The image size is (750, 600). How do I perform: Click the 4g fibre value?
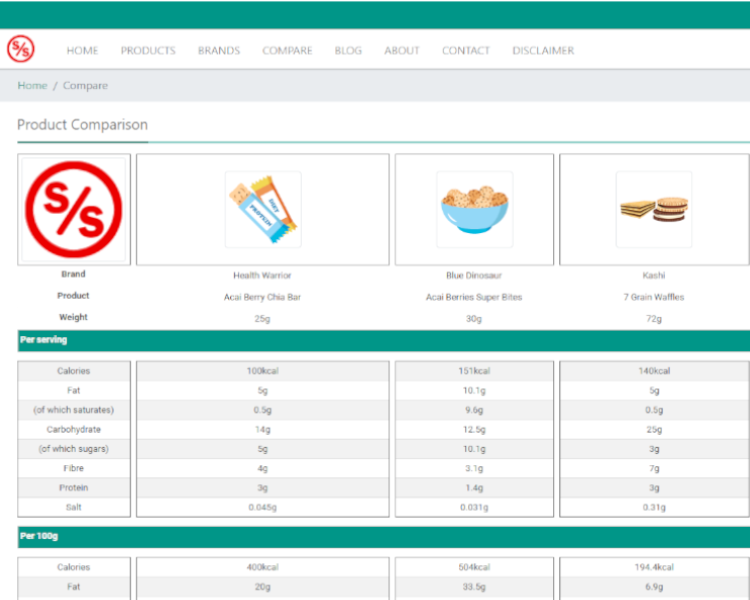point(263,468)
